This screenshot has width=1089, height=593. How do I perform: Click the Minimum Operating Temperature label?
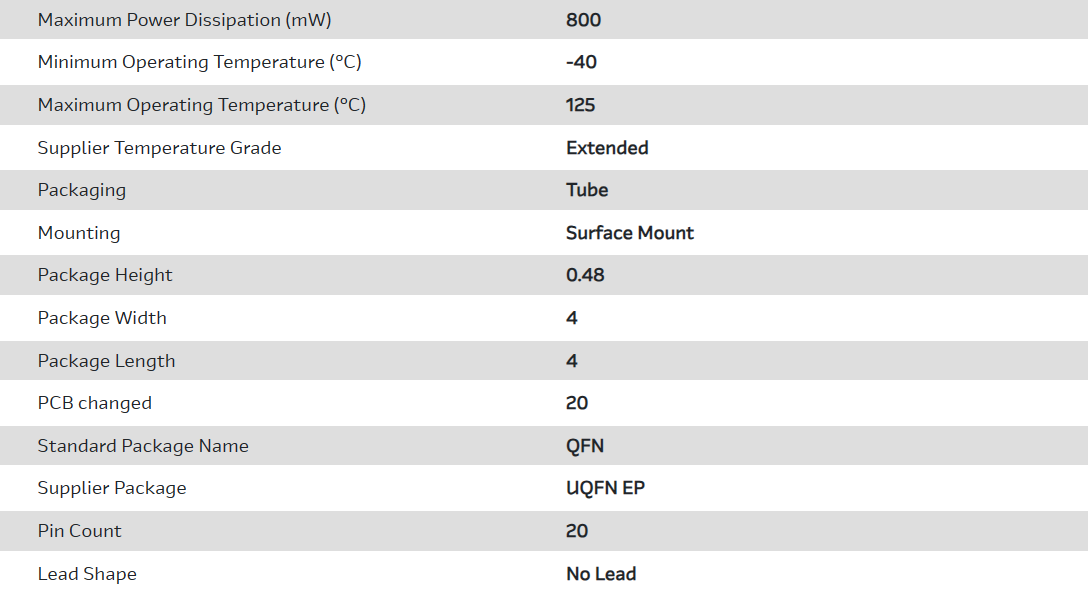(199, 62)
